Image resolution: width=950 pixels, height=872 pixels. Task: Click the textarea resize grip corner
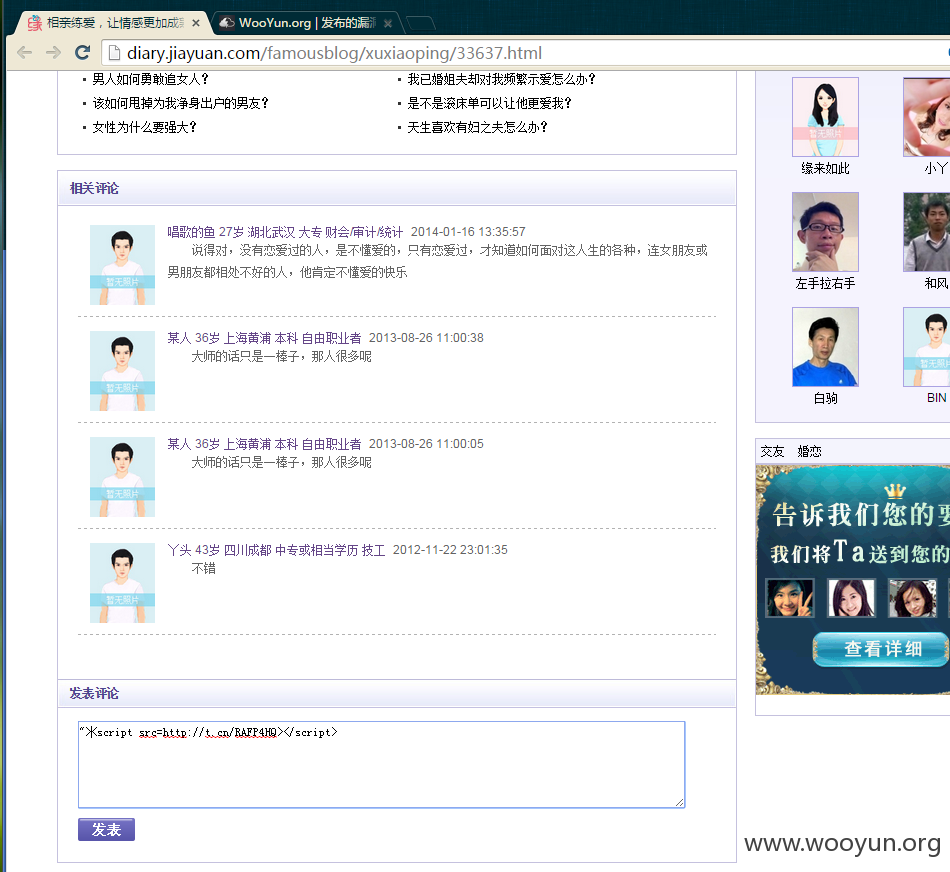click(x=680, y=803)
